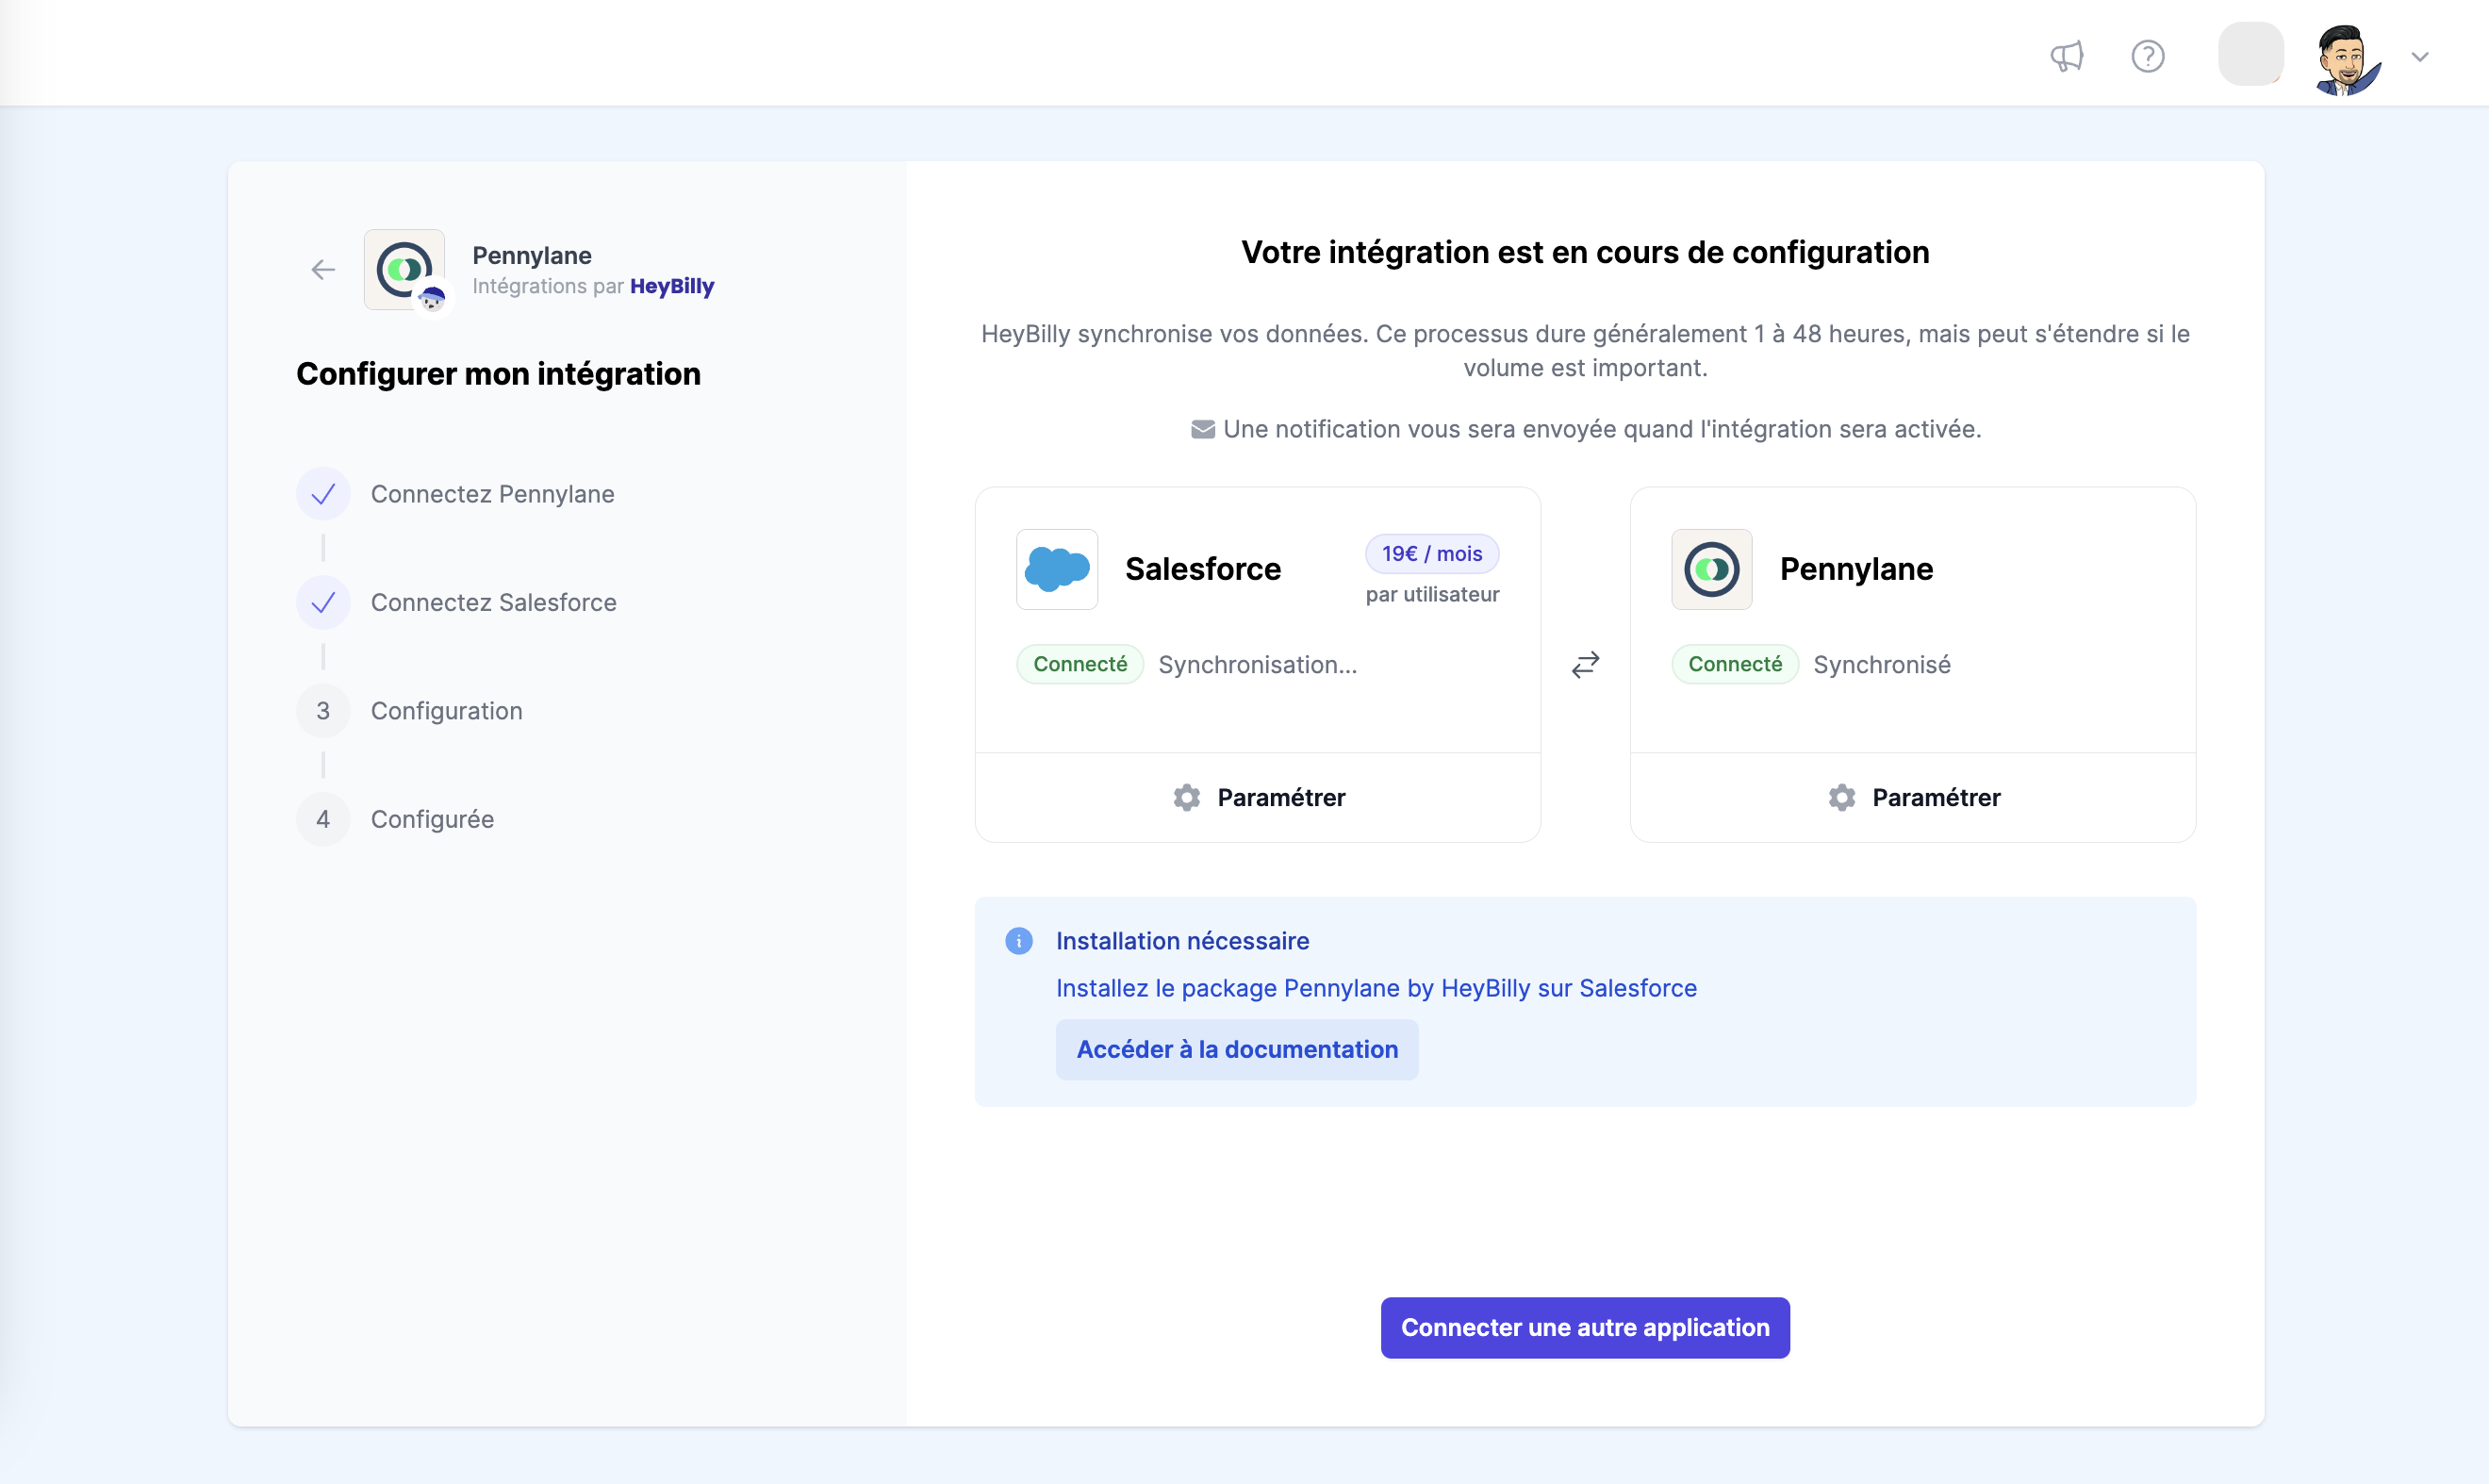This screenshot has height=1484, width=2489.
Task: Expand the account menu chevron
Action: pos(2420,57)
